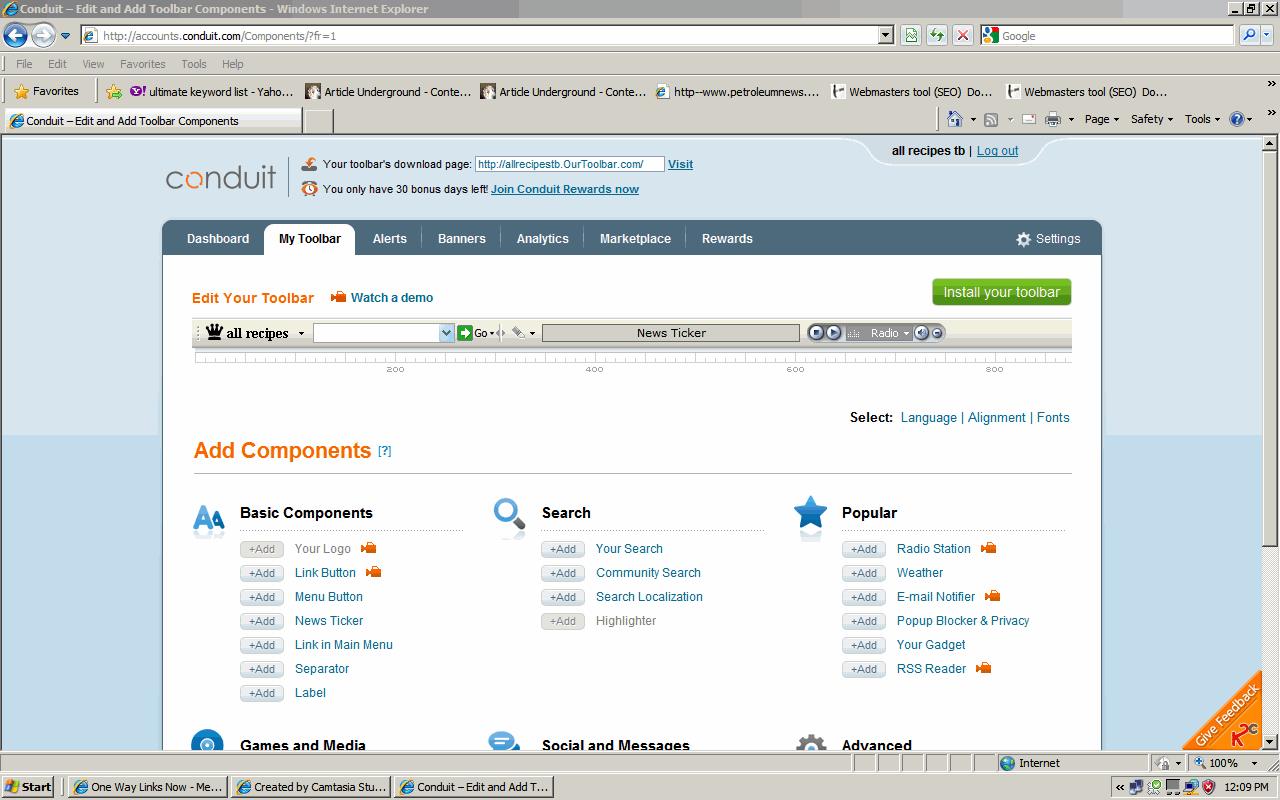Click the video icon next to Link Button
Screen dimensions: 1280x800
point(374,572)
